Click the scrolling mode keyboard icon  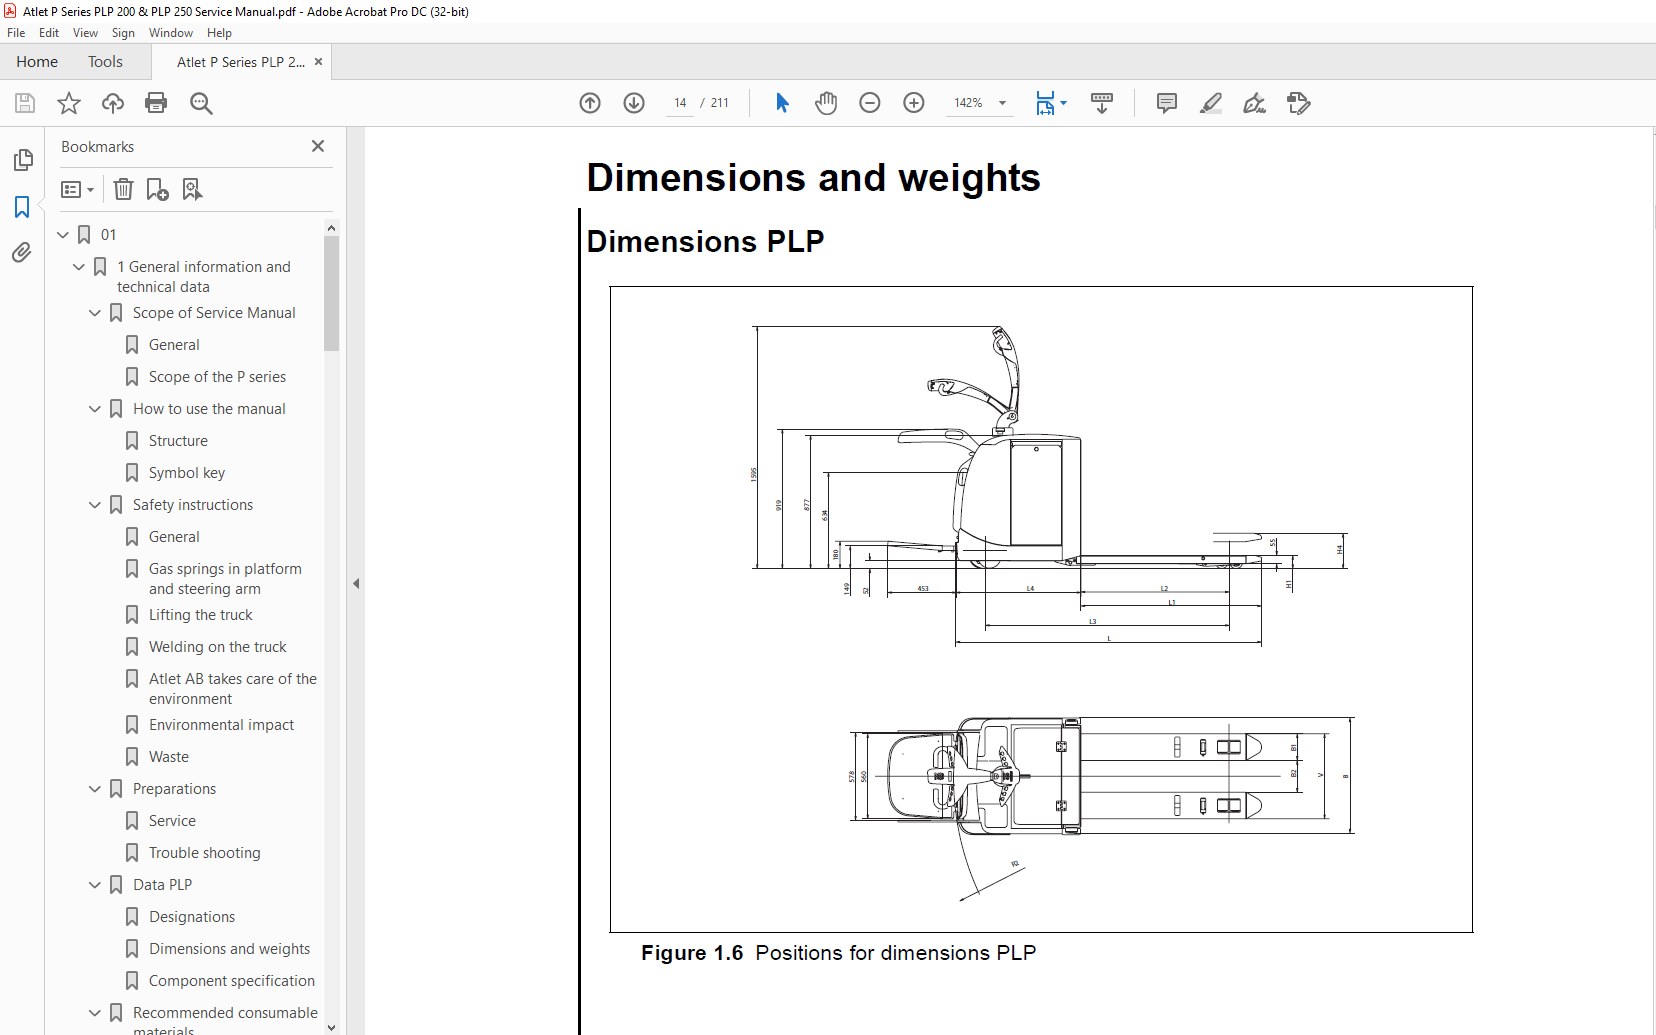pos(1102,103)
